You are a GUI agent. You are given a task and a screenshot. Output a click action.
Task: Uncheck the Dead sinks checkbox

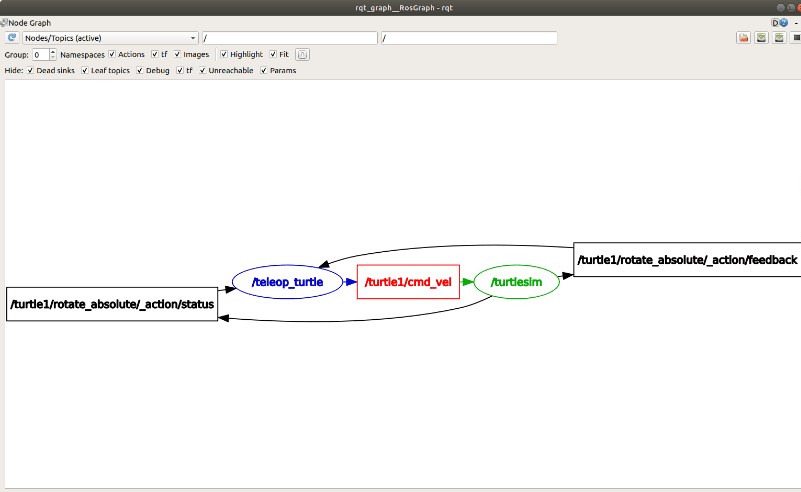point(31,71)
